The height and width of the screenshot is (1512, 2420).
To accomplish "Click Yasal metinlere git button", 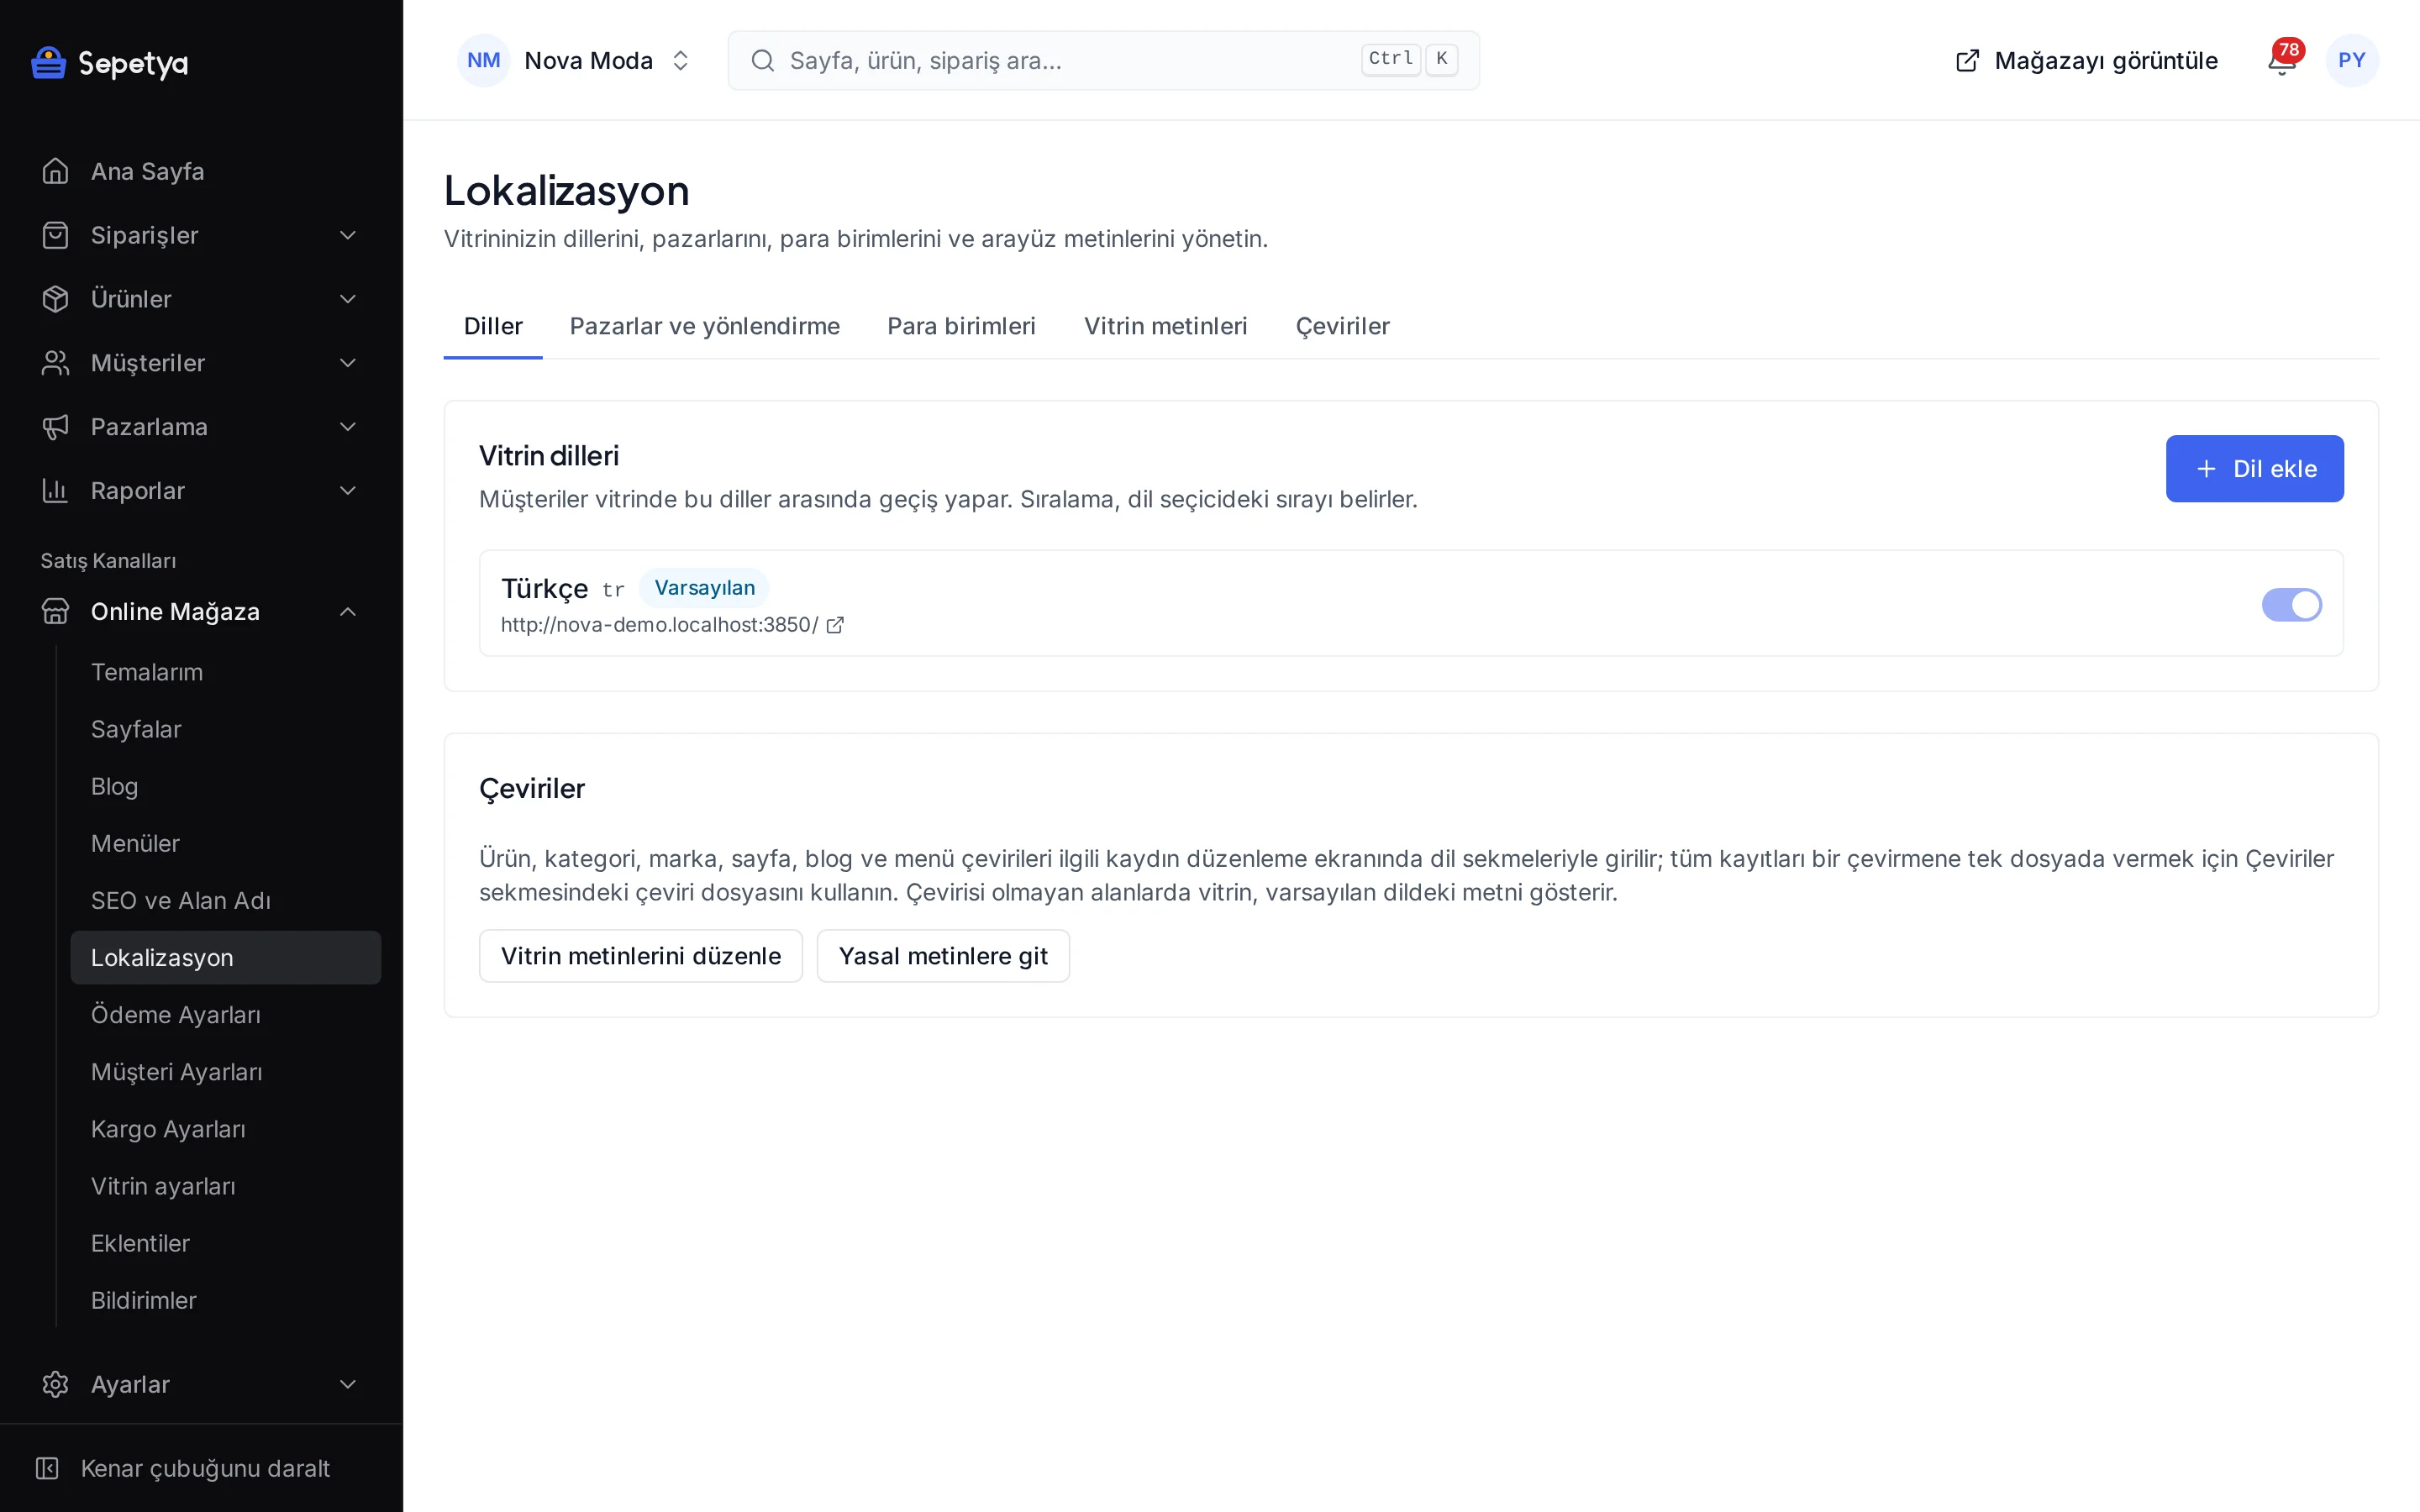I will 943,956.
